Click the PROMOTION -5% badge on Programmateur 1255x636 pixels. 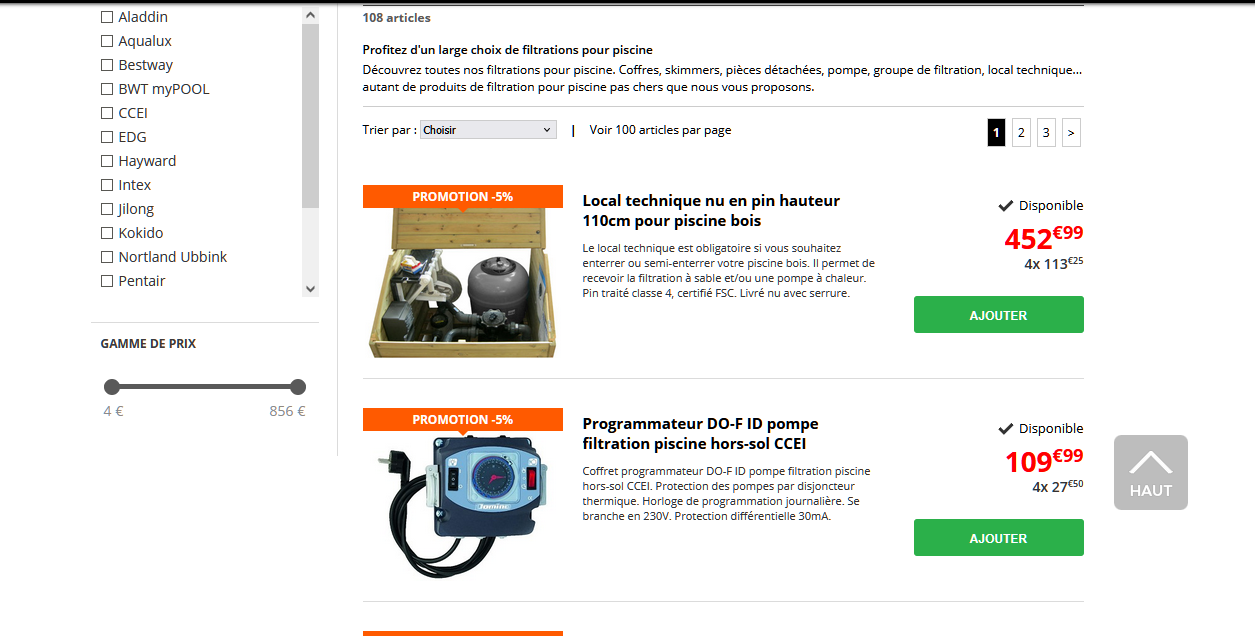click(462, 420)
